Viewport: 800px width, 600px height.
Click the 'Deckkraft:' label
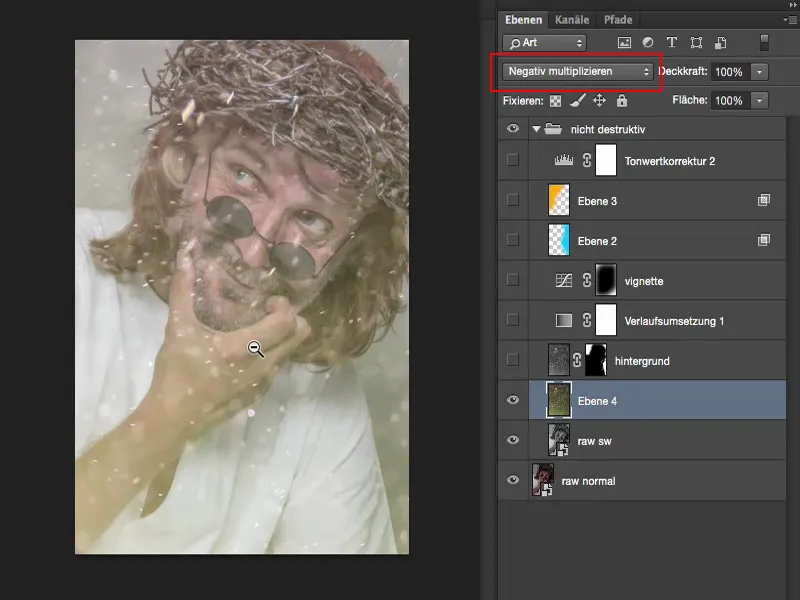(683, 71)
